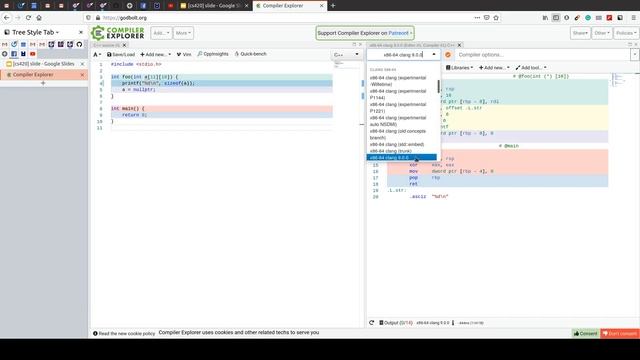Open Quick-bench for this code
640x360 pixels.
(251, 54)
